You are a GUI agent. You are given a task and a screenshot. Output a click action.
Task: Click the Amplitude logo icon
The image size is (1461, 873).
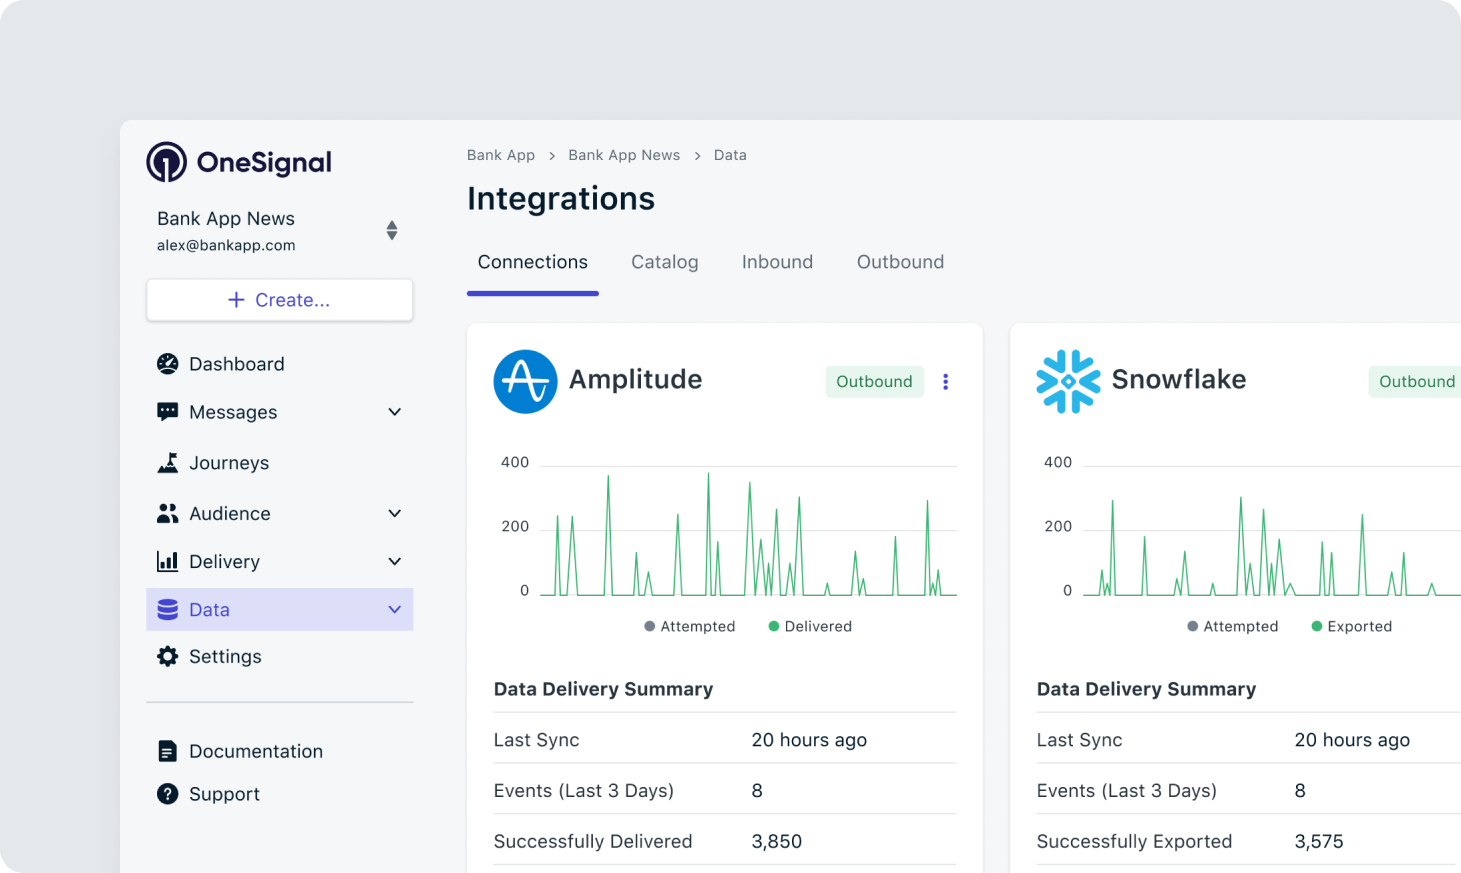(x=525, y=381)
